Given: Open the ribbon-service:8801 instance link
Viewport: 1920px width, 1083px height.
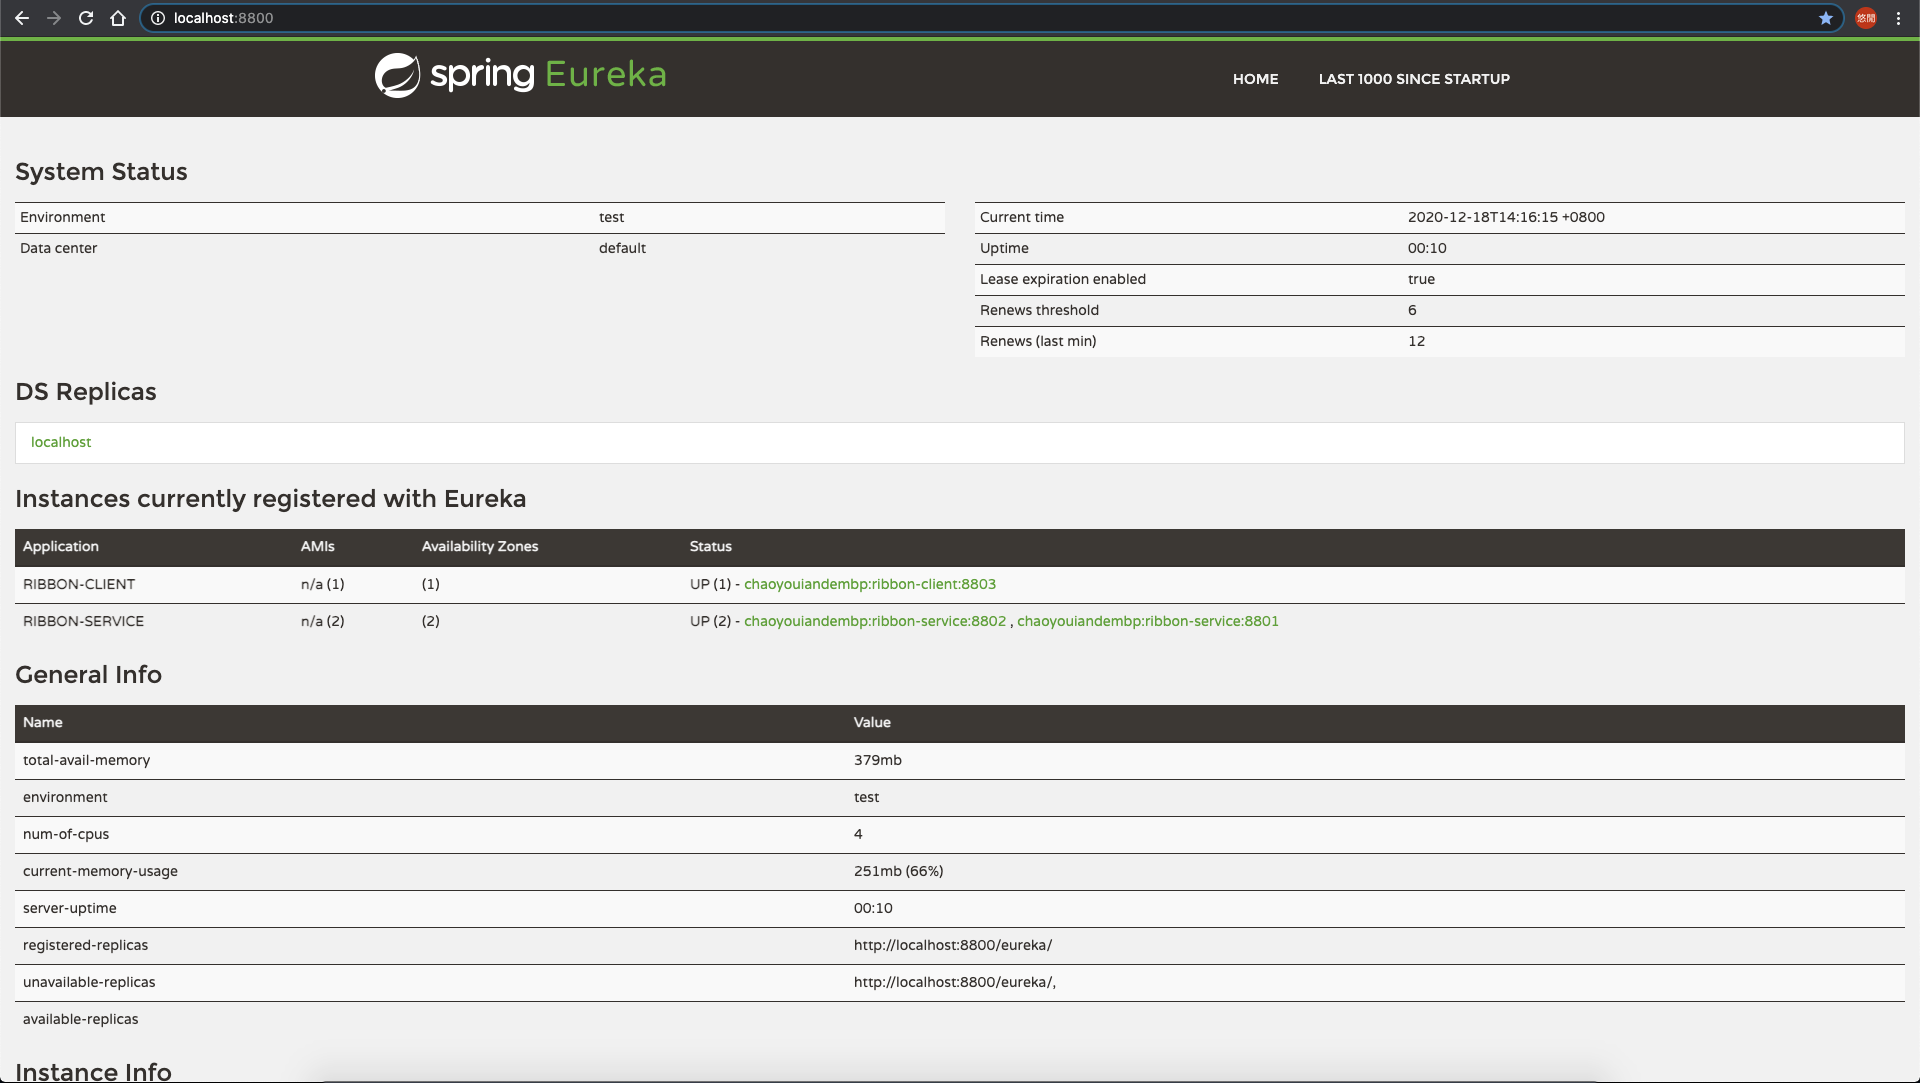Looking at the screenshot, I should [1147, 621].
